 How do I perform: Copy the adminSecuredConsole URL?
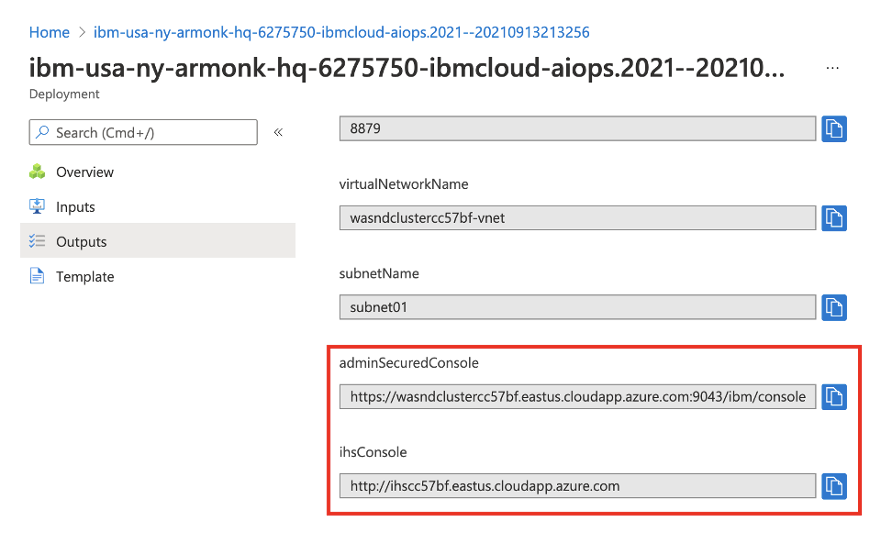tap(834, 396)
